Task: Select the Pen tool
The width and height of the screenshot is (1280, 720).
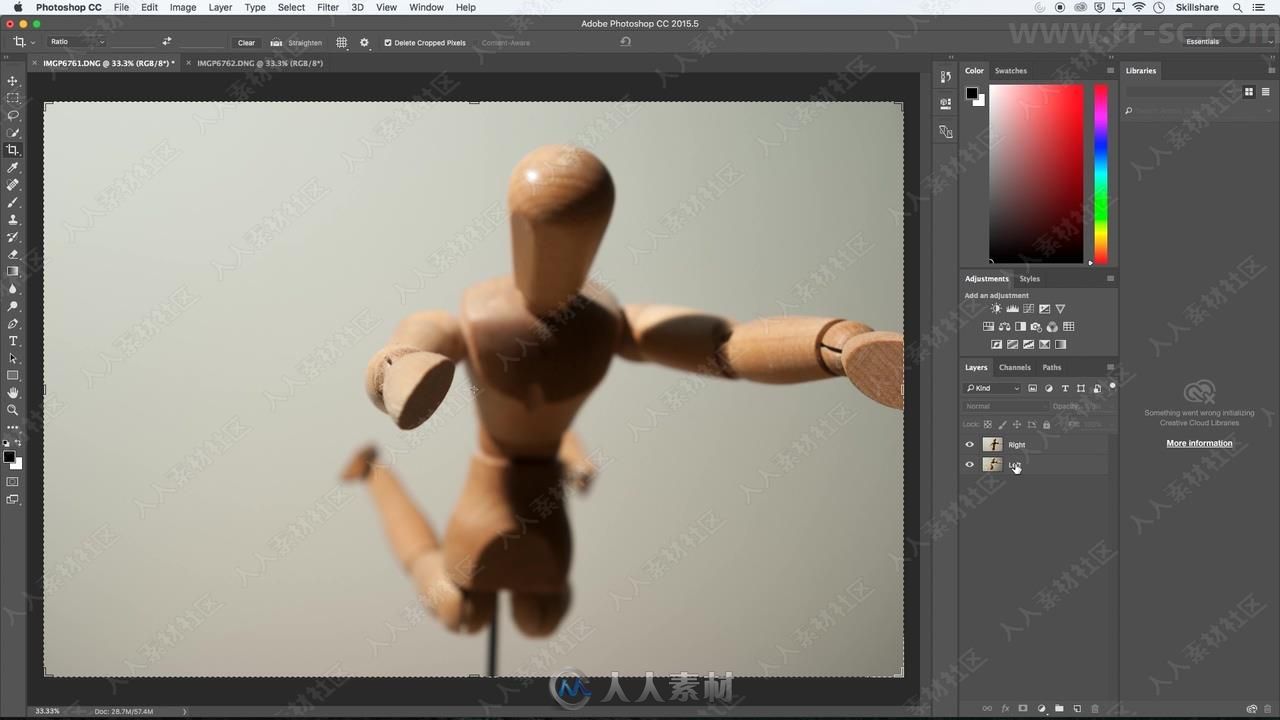Action: click(13, 324)
